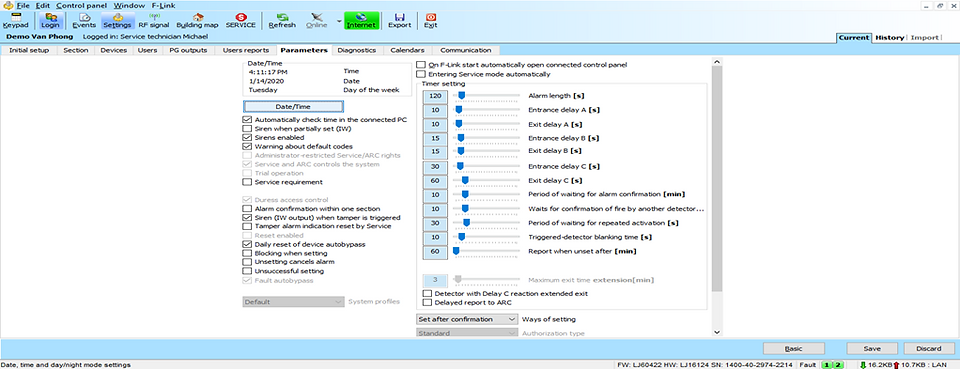The width and height of the screenshot is (960, 369).
Task: Click the Triggered-detector blanking time value field
Action: pyautogui.click(x=436, y=237)
